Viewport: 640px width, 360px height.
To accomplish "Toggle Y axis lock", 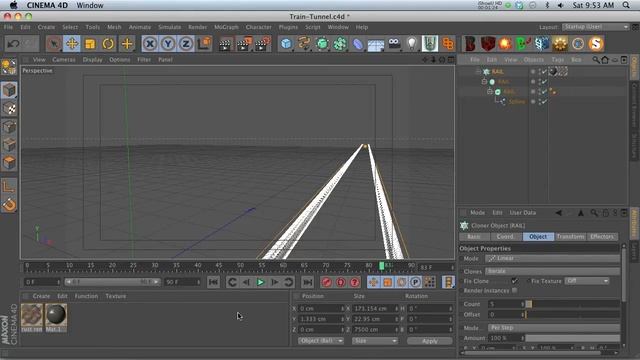I will [x=168, y=44].
